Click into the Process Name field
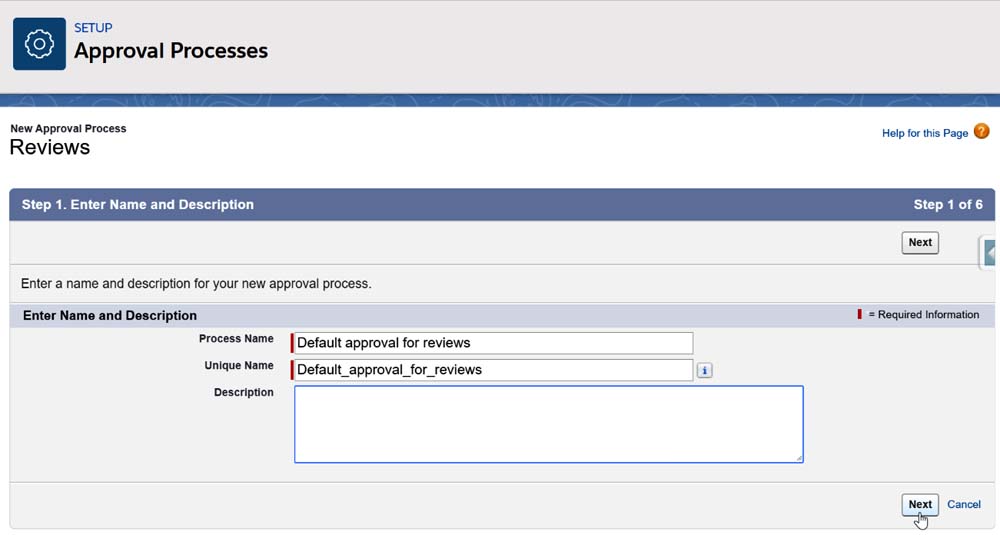 [x=493, y=343]
